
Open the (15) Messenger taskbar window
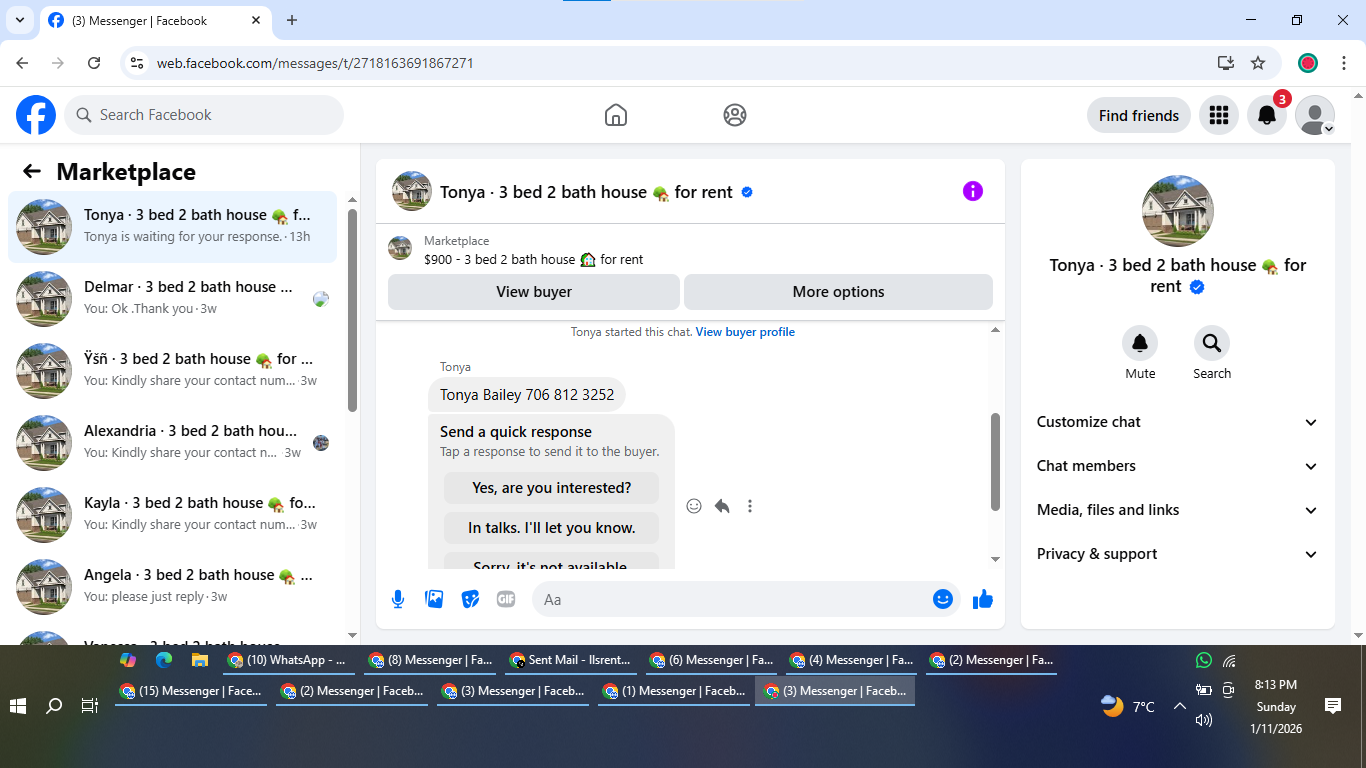click(192, 691)
